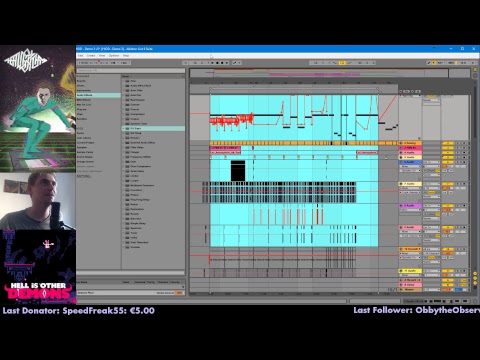Click the Arrangement Record button in transport
The width and height of the screenshot is (480, 360).
[222, 63]
